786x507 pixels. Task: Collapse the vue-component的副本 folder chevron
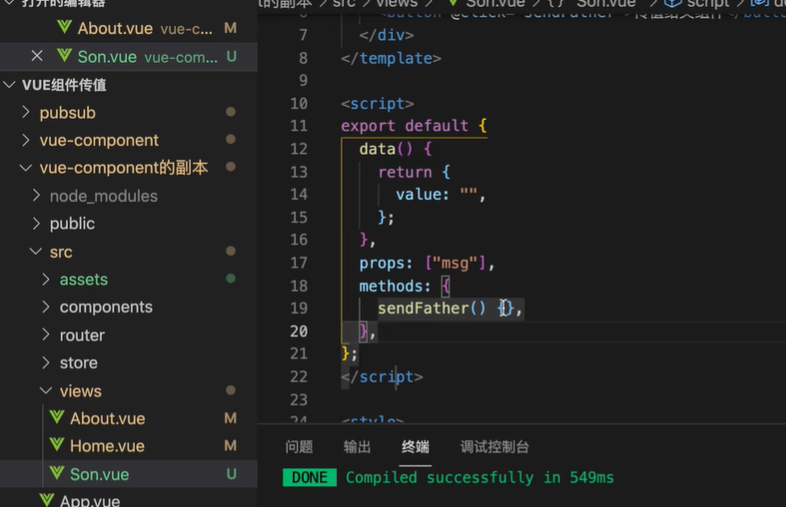[x=26, y=167]
